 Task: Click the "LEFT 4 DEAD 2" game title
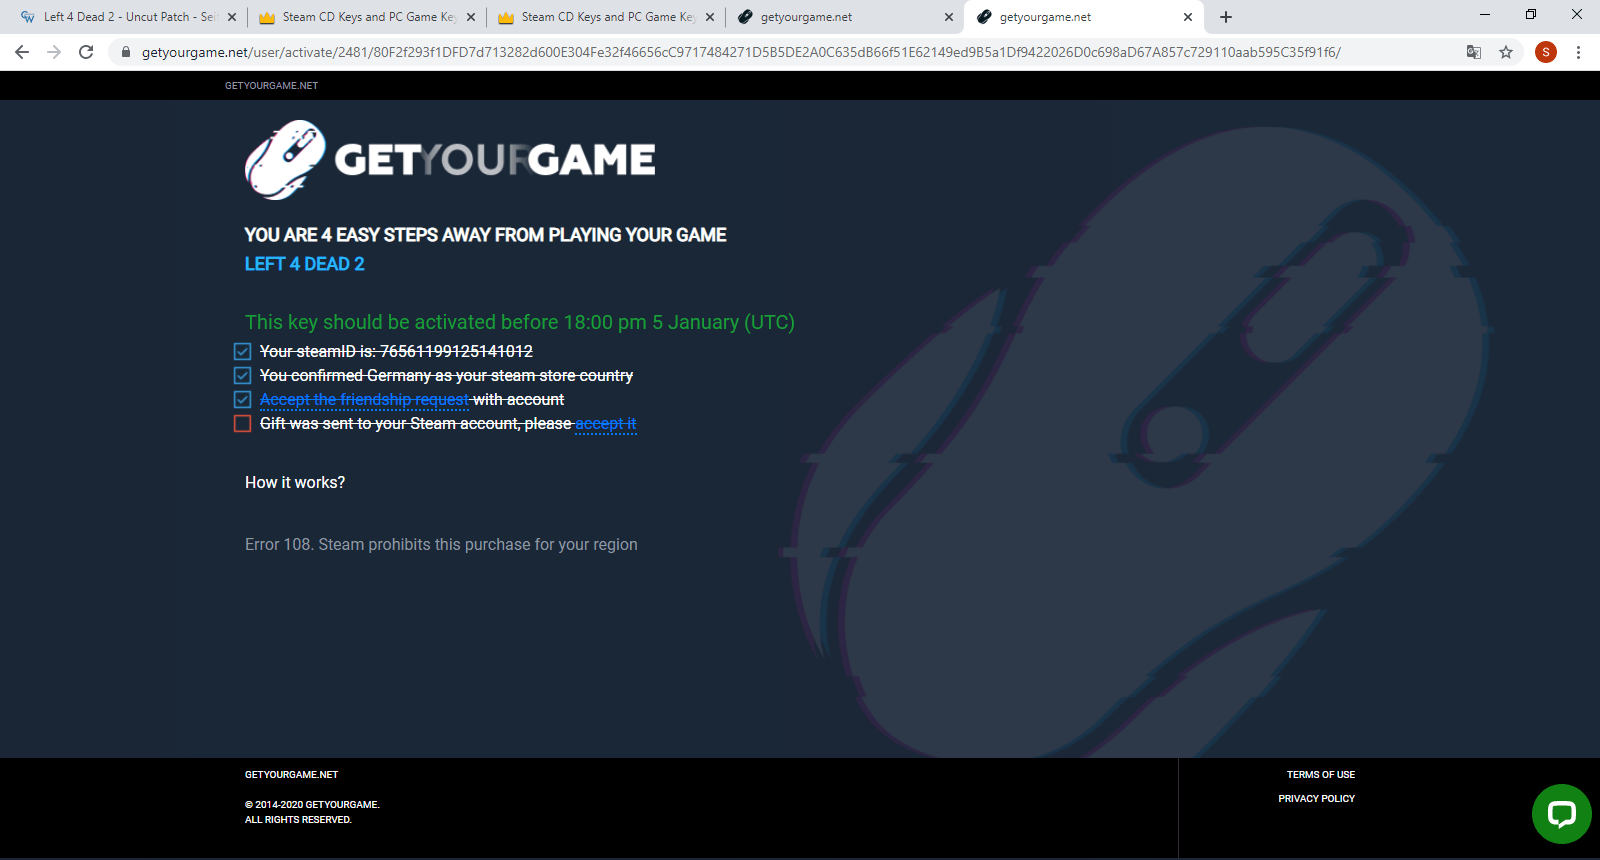(x=305, y=264)
